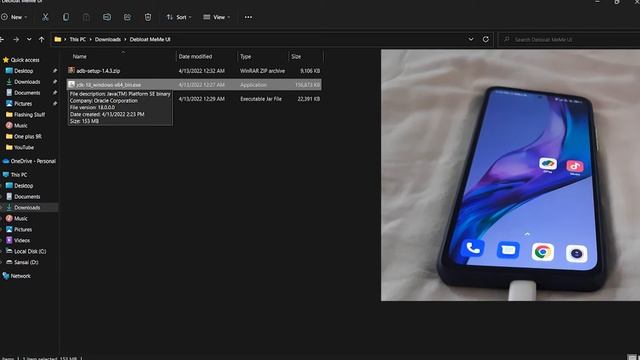Click the WinRAR ZIP archive type cell
The height and width of the screenshot is (360, 640).
pos(262,71)
